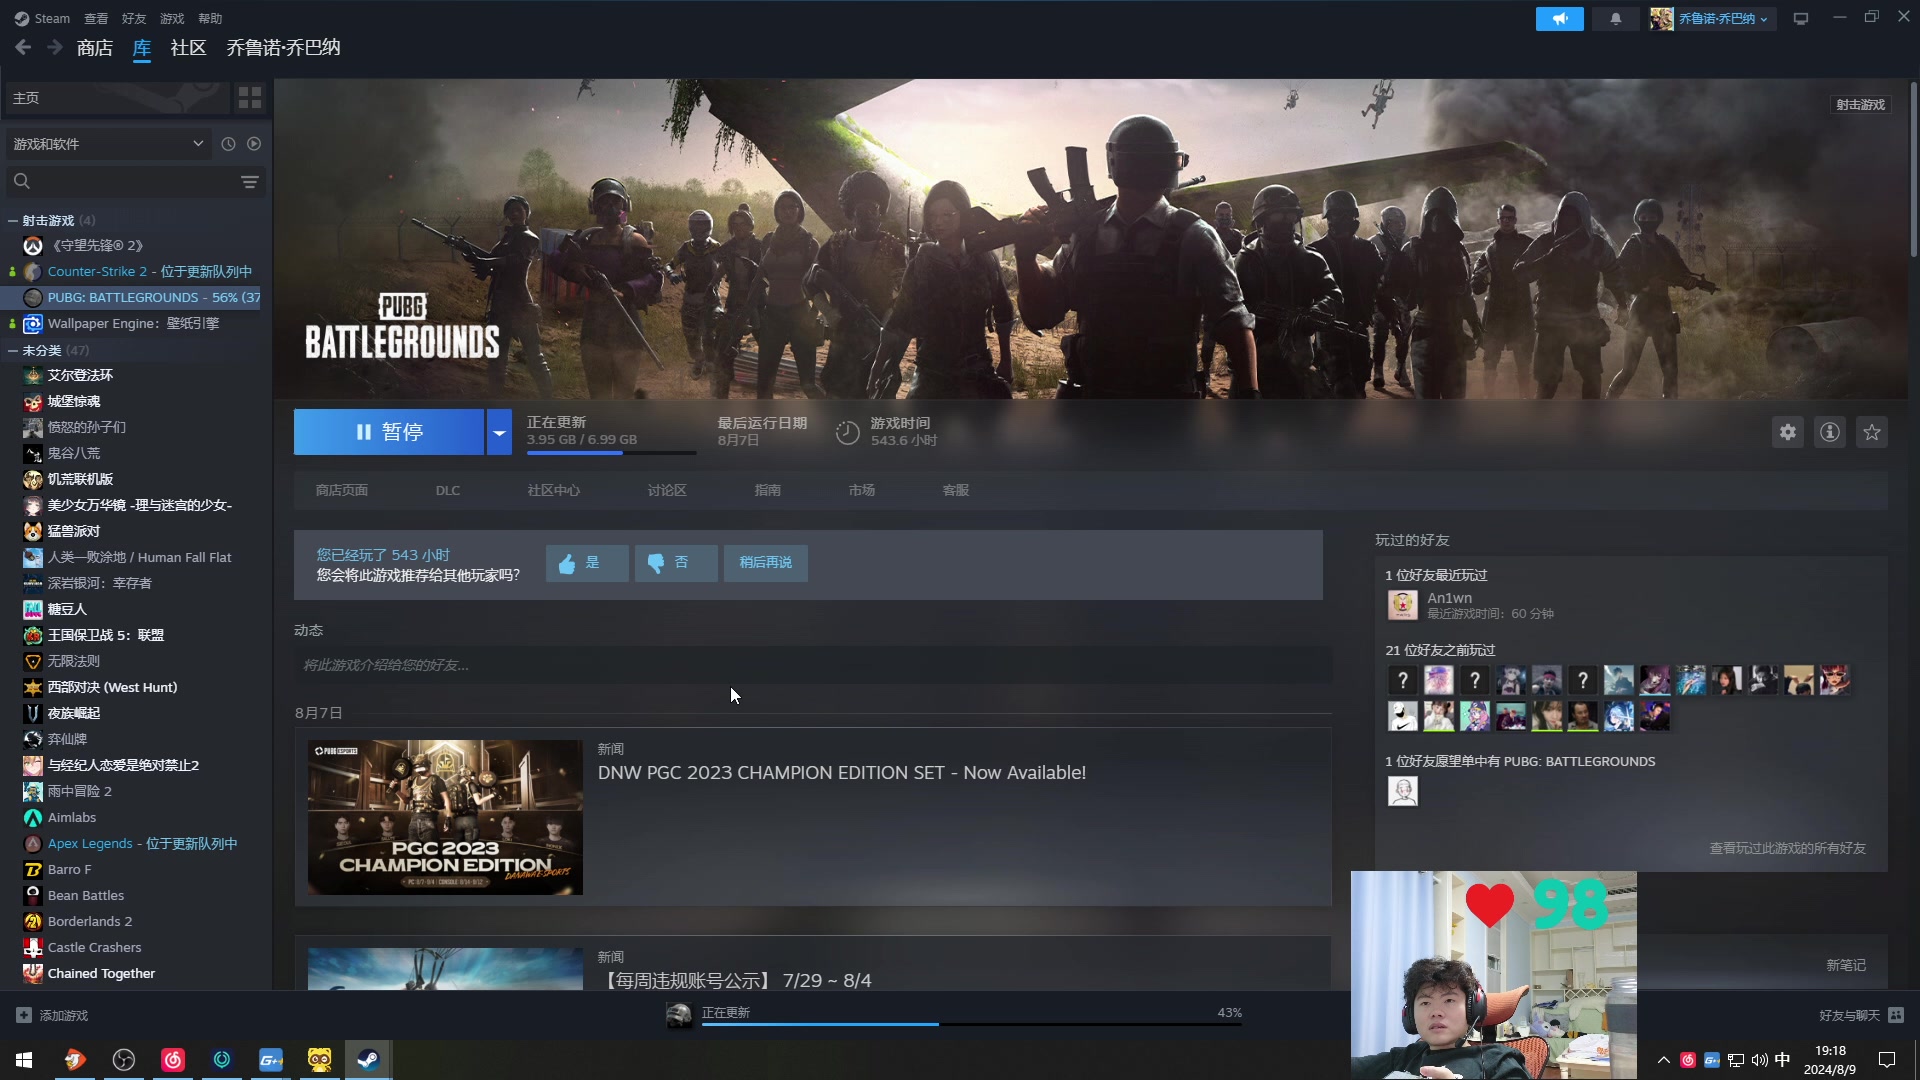This screenshot has width=1920, height=1080.
Task: Click the back navigation arrow
Action: [23, 47]
